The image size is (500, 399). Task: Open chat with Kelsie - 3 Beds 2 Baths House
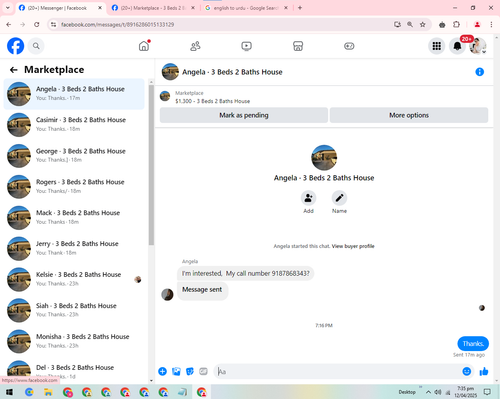[x=74, y=279]
